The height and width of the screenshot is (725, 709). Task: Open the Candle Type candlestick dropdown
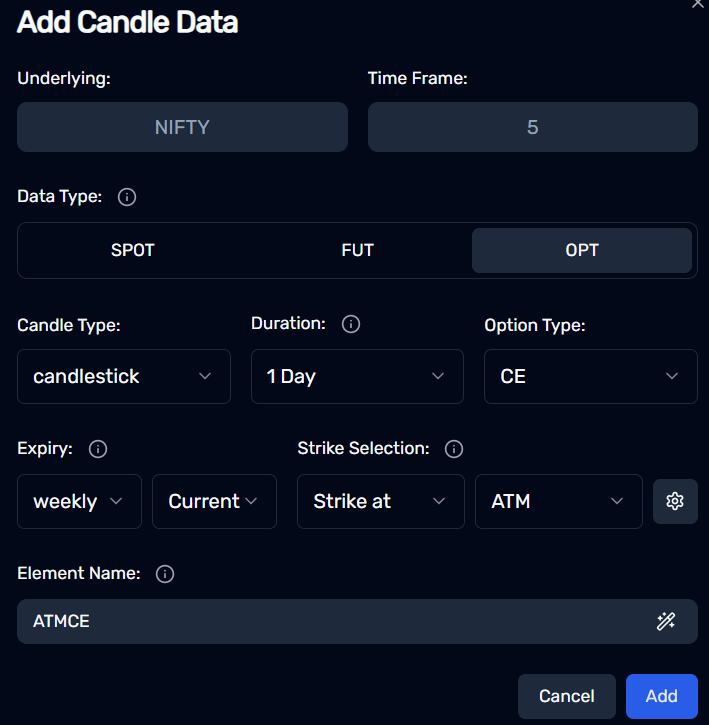pos(124,376)
